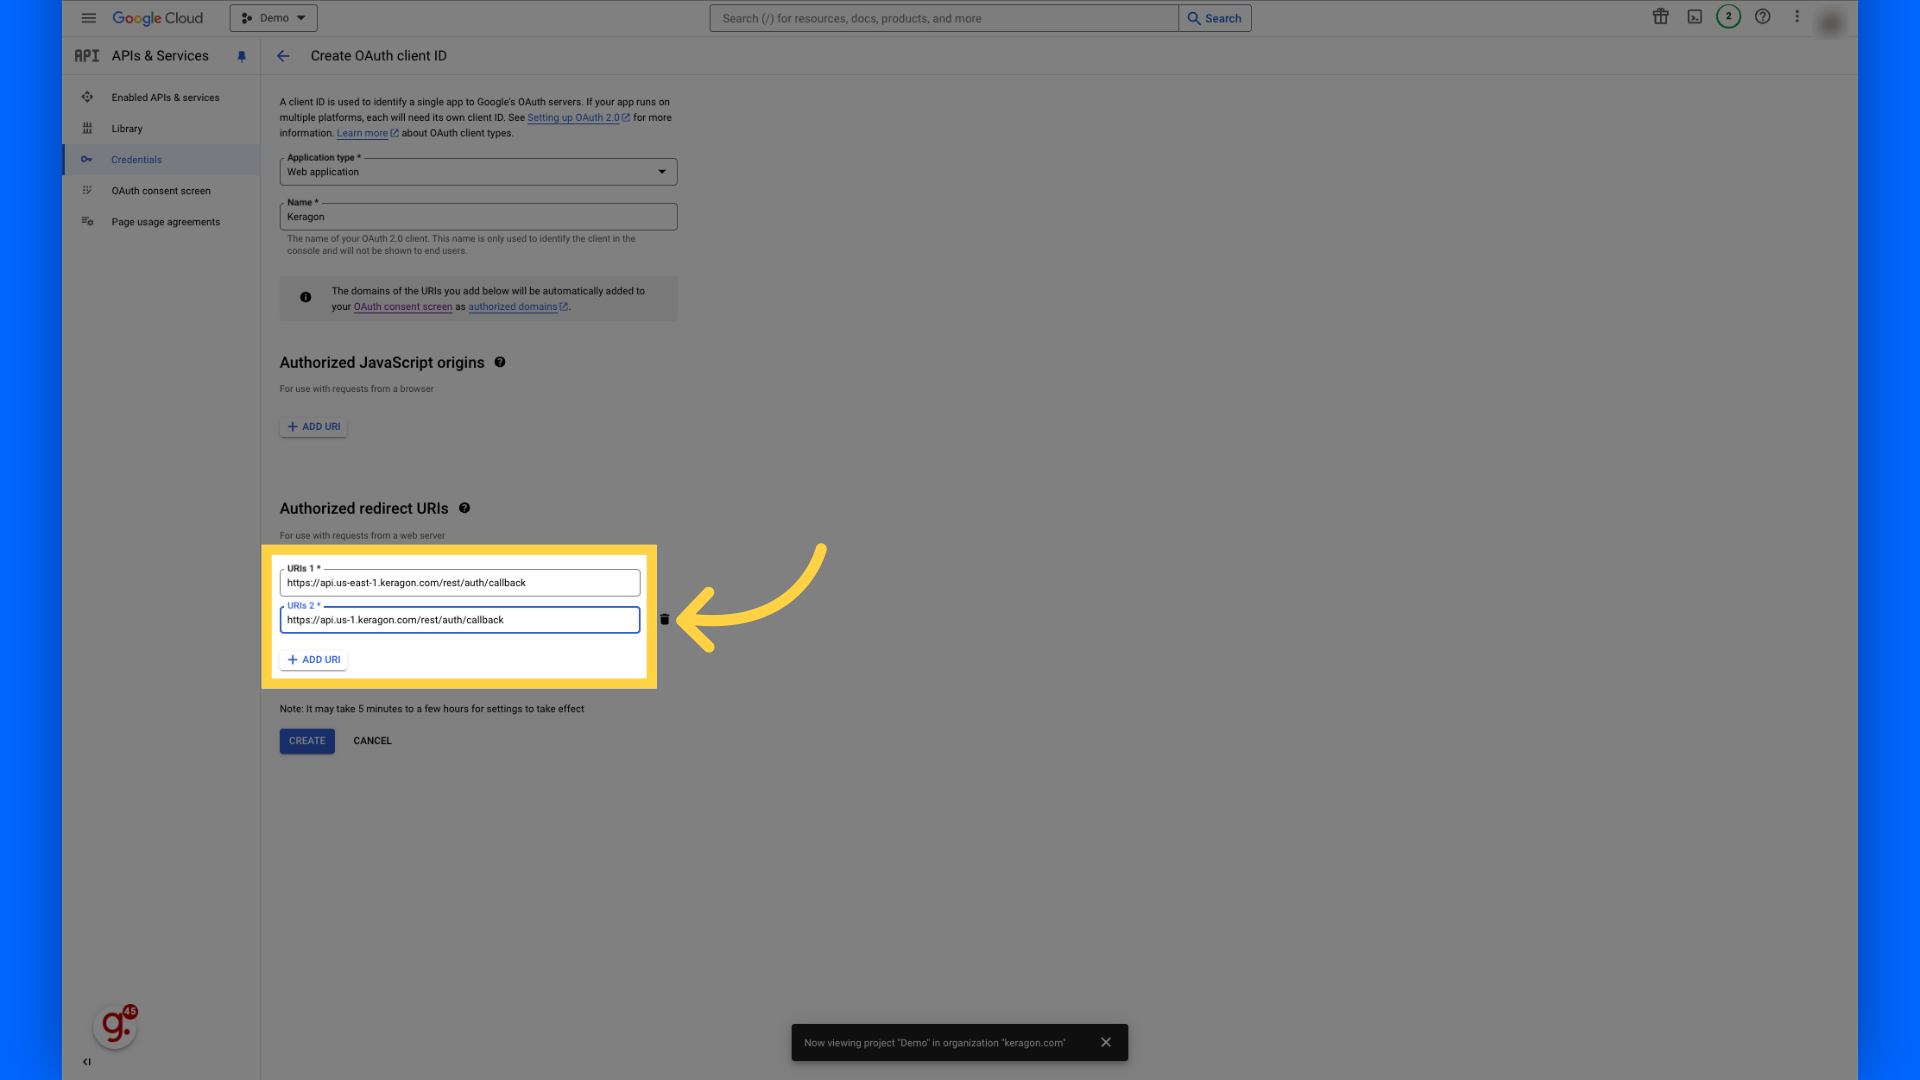Unpin APIs & Services from navigation
The image size is (1920, 1080).
pyautogui.click(x=241, y=56)
